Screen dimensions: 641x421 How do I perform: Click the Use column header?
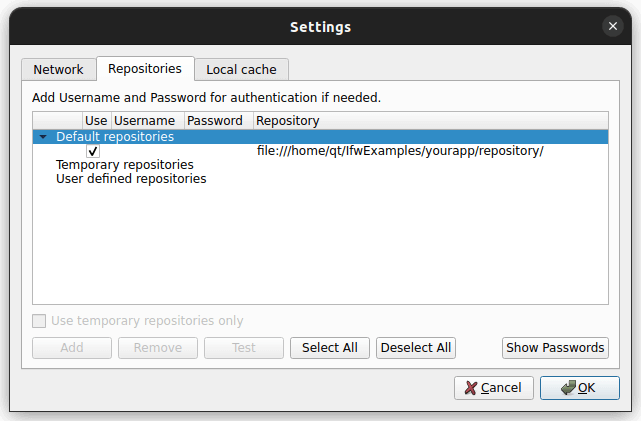[x=95, y=121]
